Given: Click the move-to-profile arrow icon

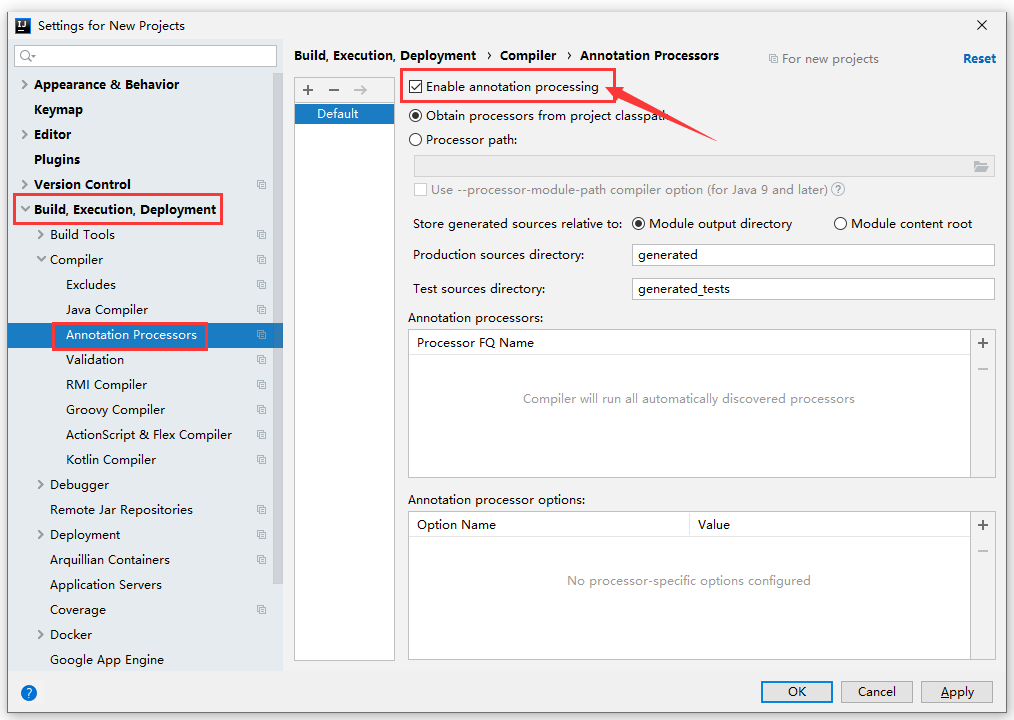Looking at the screenshot, I should (x=360, y=90).
